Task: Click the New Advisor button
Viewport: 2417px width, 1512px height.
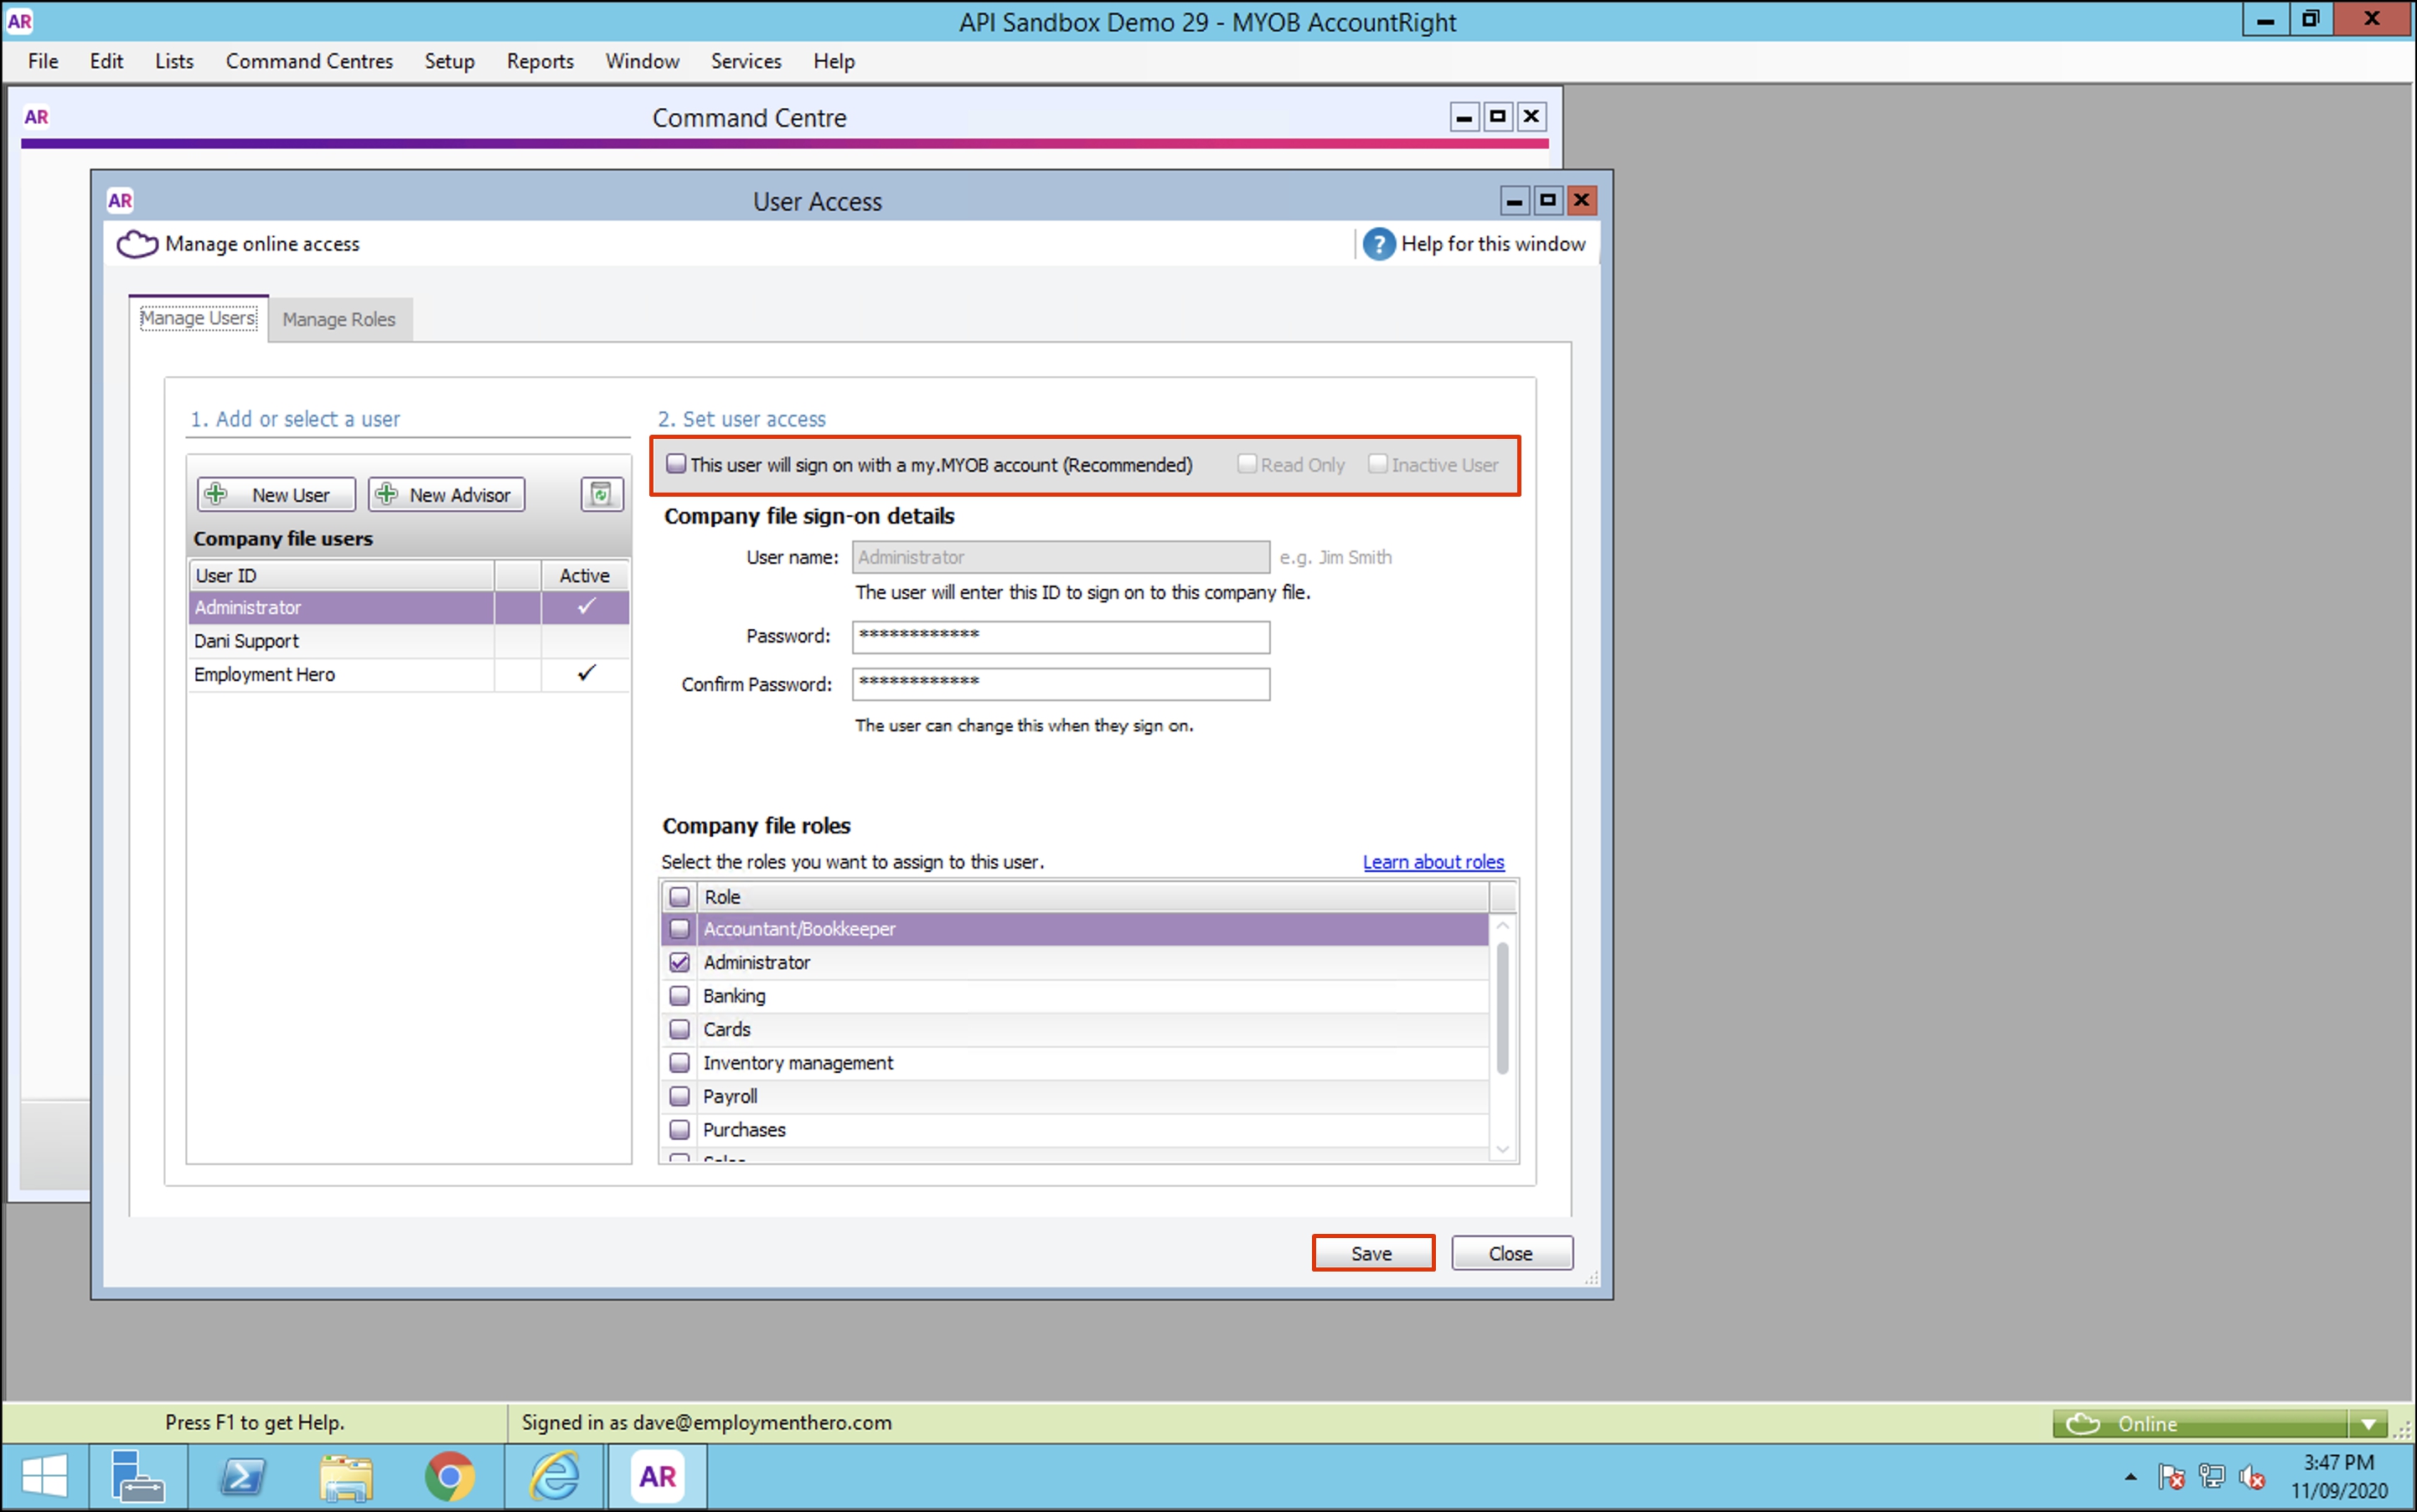Action: (446, 494)
